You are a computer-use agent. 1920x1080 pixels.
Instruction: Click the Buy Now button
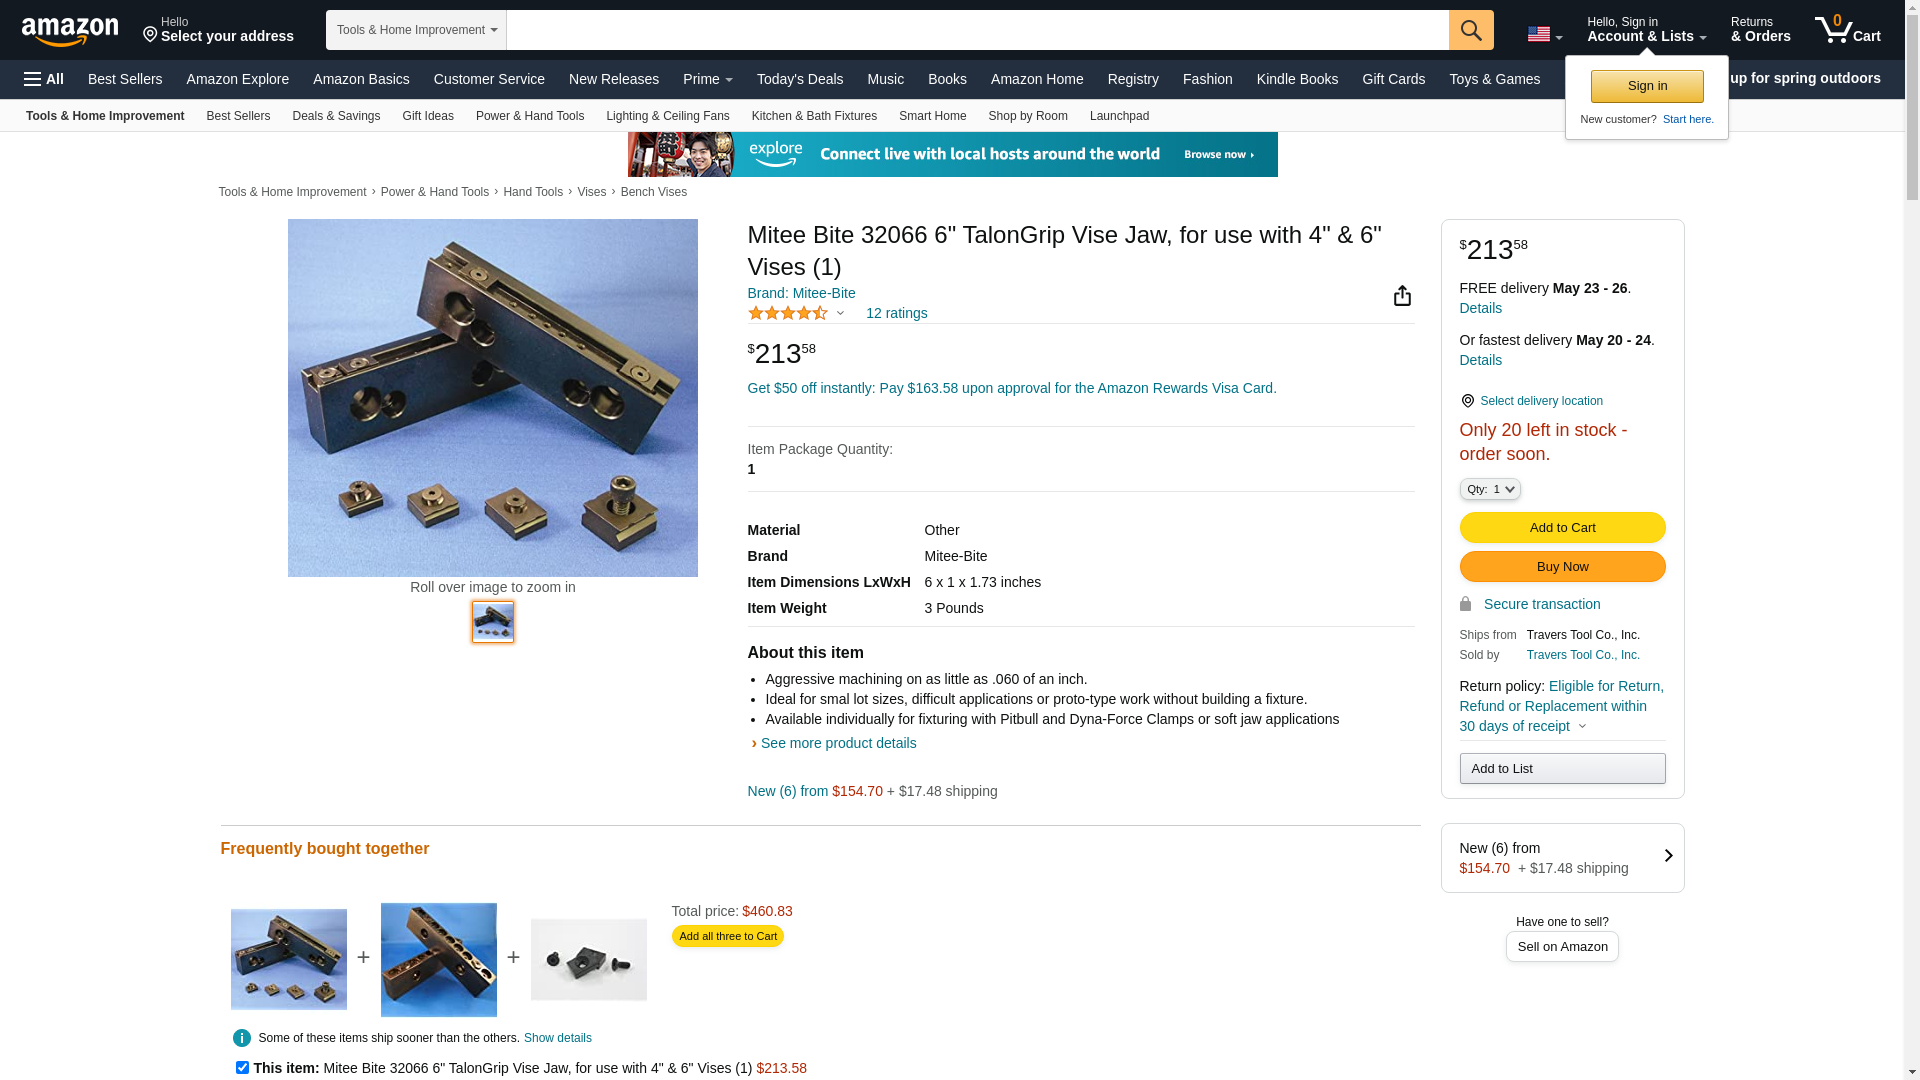point(1562,567)
